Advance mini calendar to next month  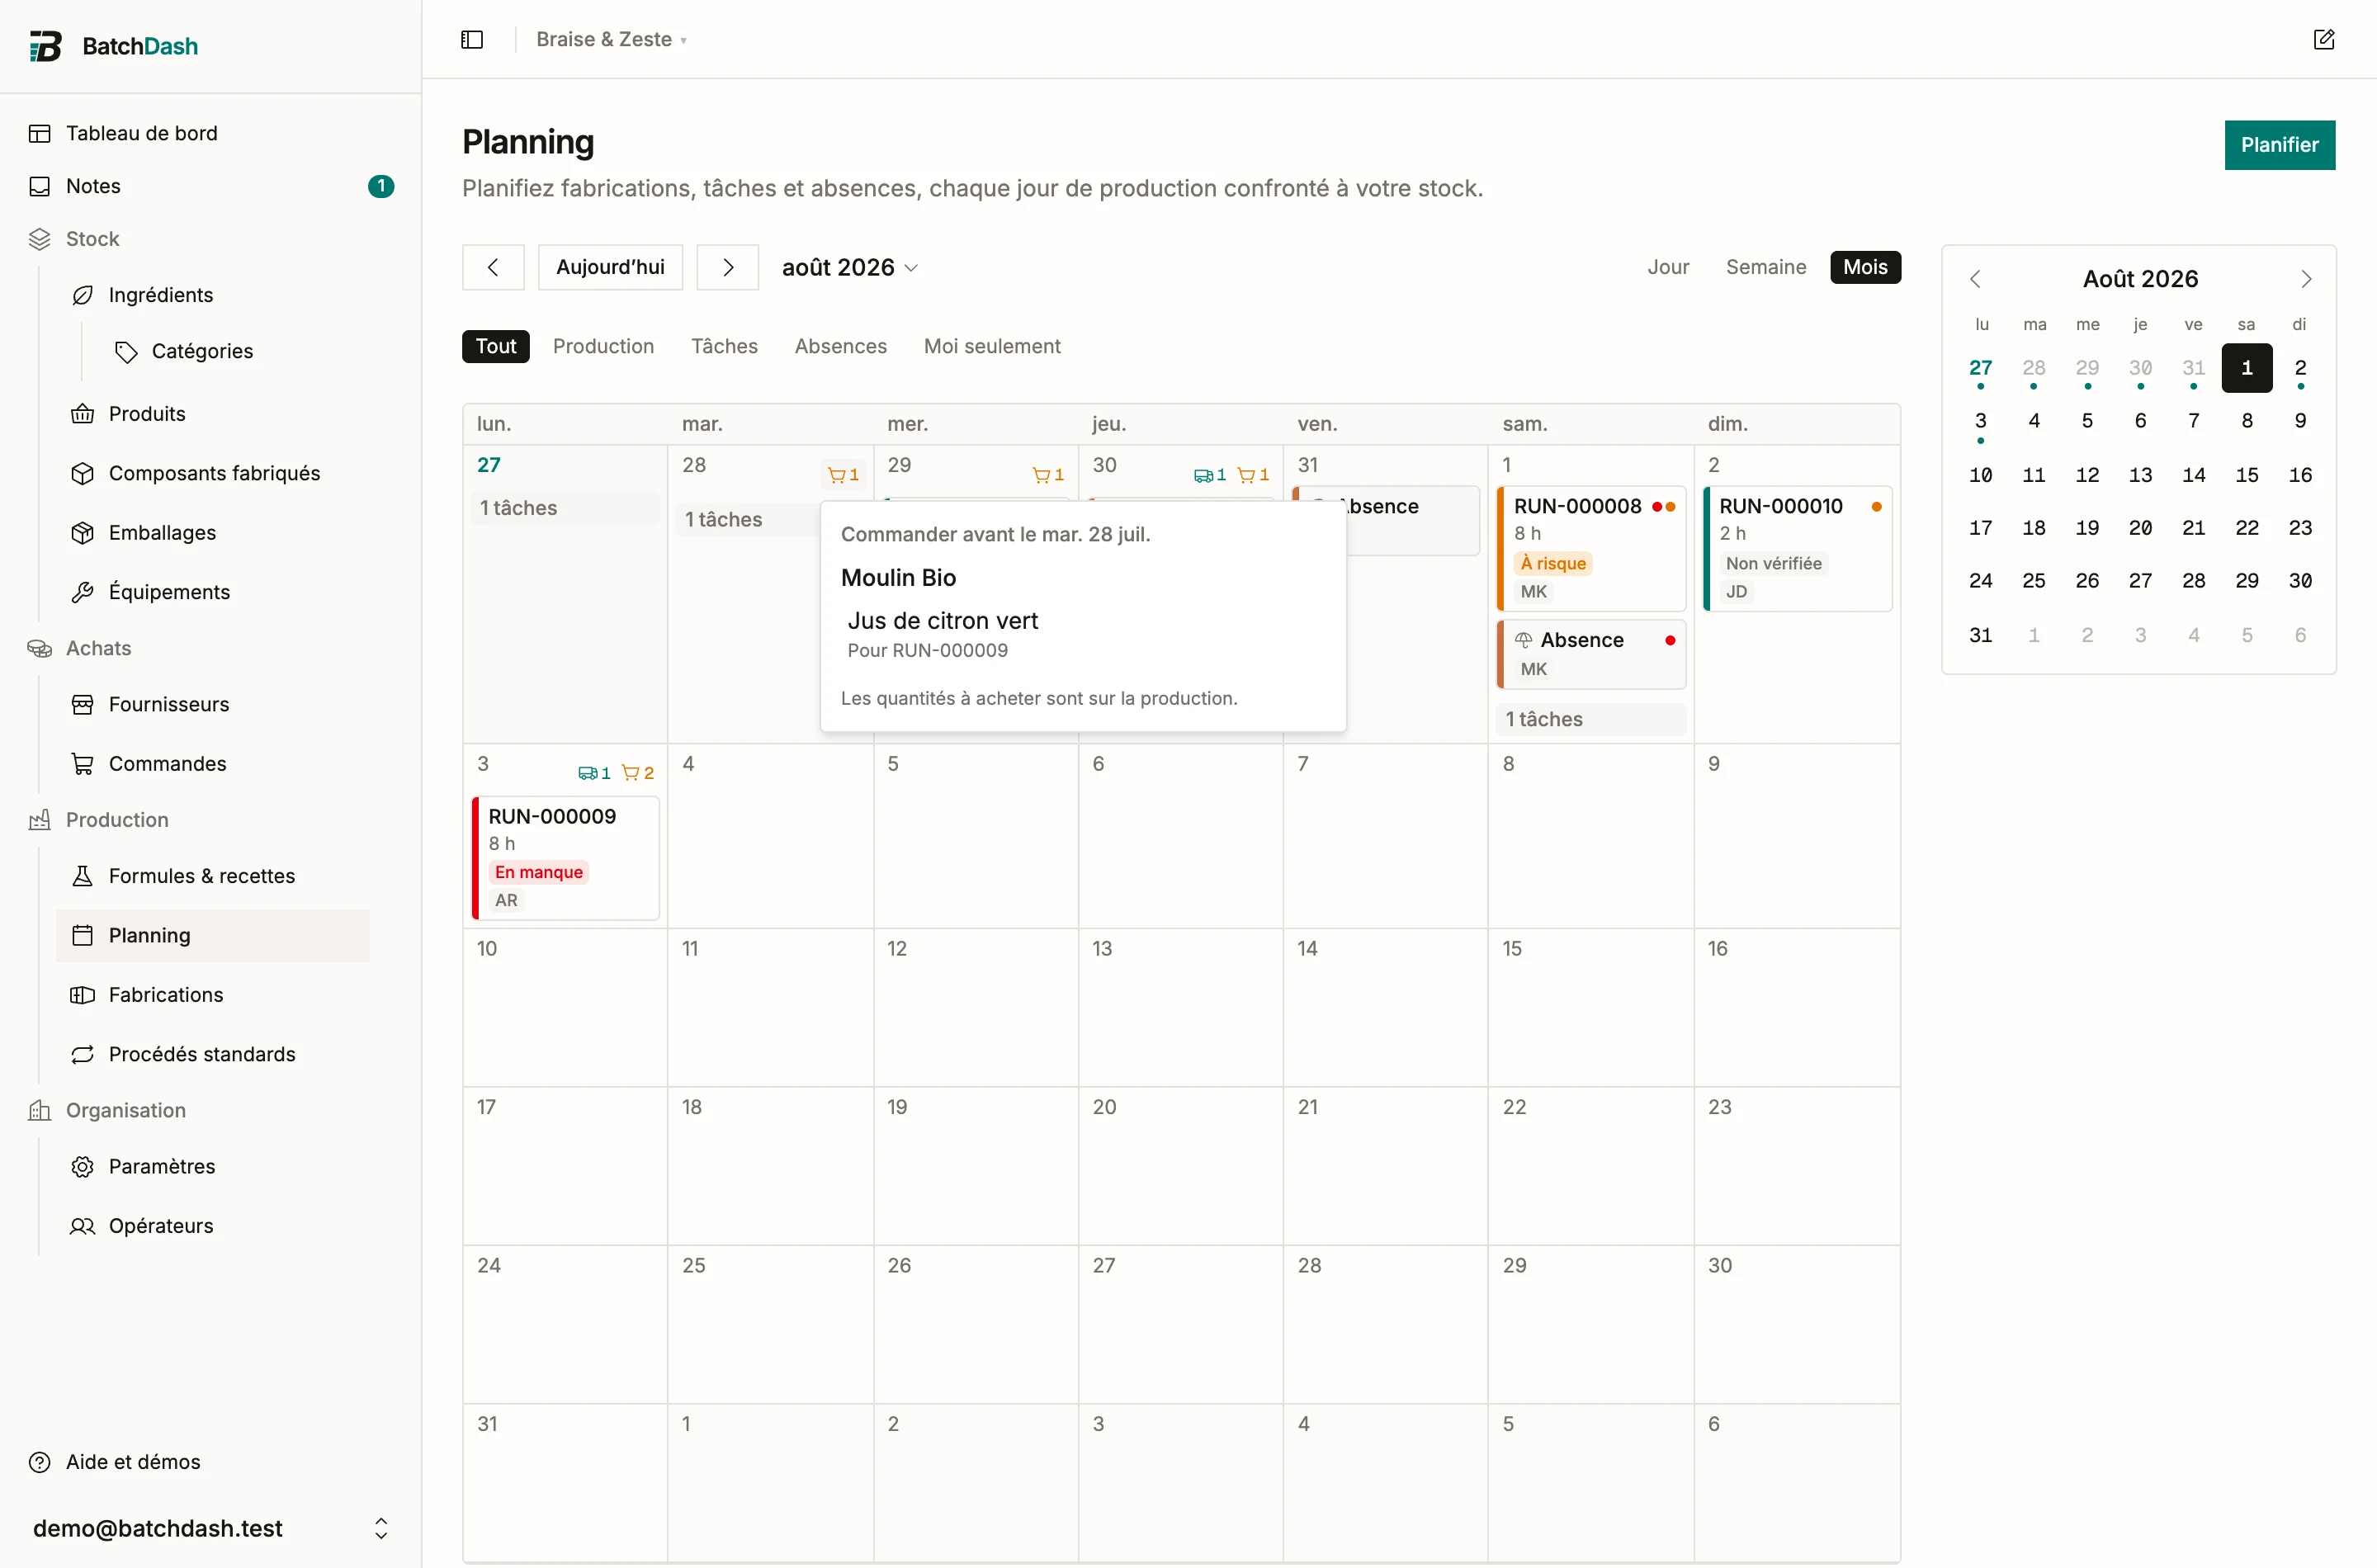(x=2306, y=279)
